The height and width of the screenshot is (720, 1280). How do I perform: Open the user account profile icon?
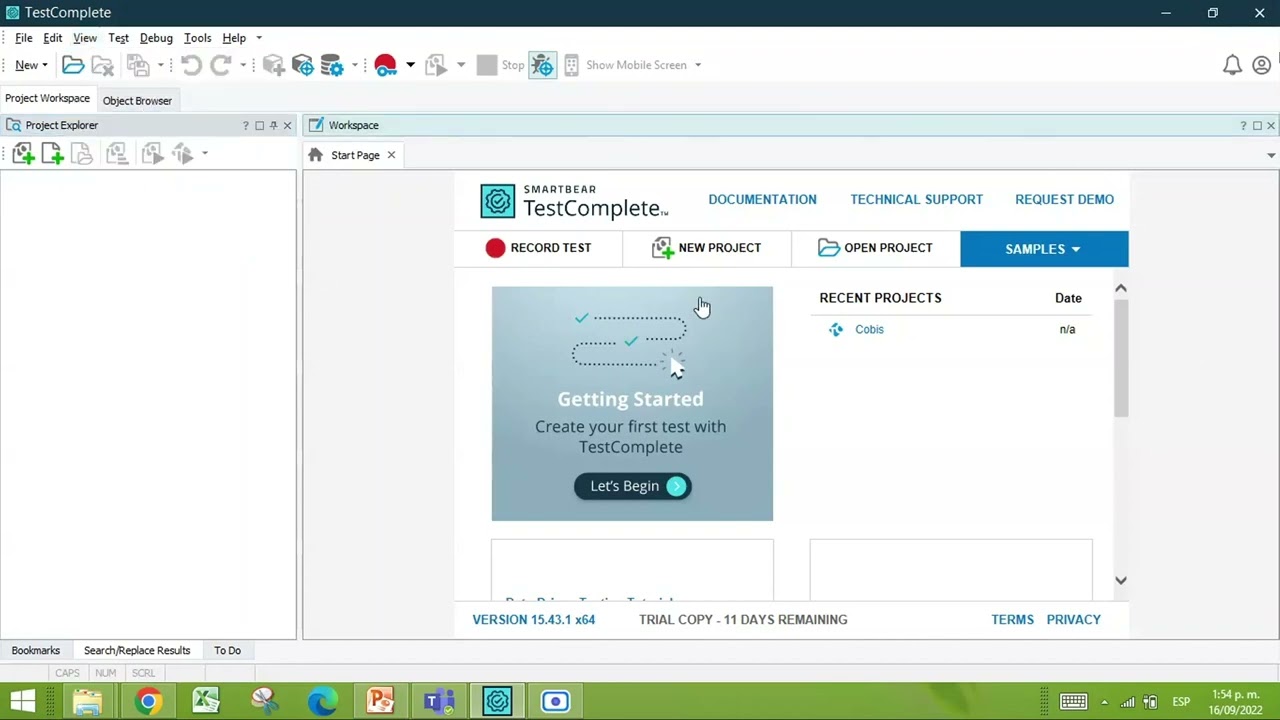pos(1261,65)
